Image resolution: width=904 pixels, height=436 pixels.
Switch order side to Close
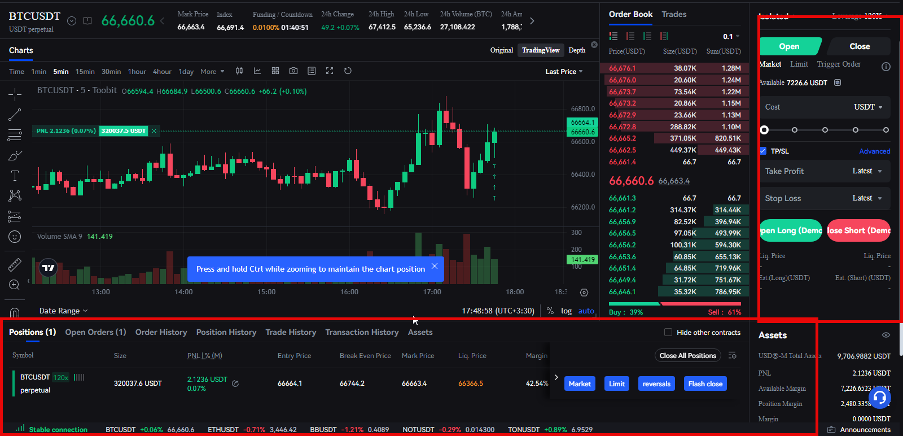click(x=859, y=46)
